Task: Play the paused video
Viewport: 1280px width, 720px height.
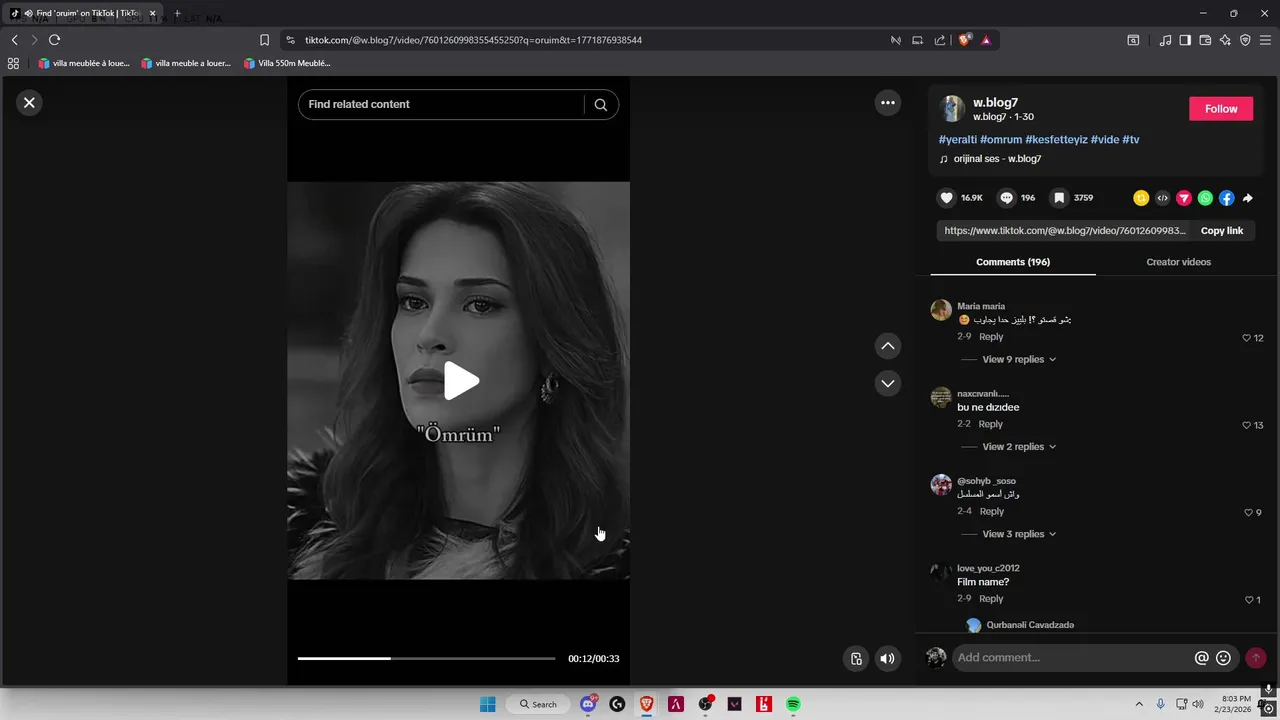Action: coord(460,381)
